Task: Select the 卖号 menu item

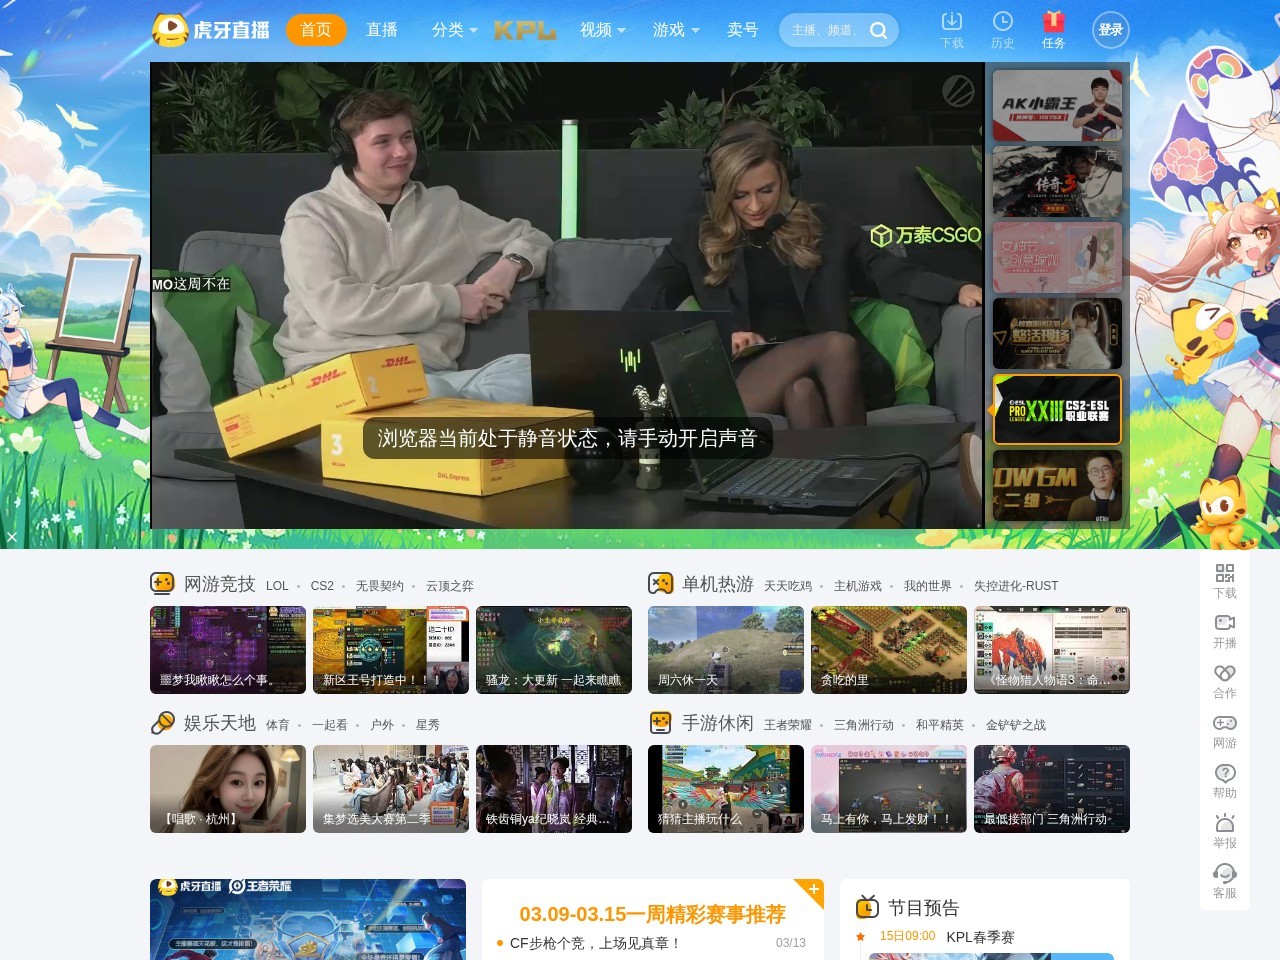Action: pos(742,30)
